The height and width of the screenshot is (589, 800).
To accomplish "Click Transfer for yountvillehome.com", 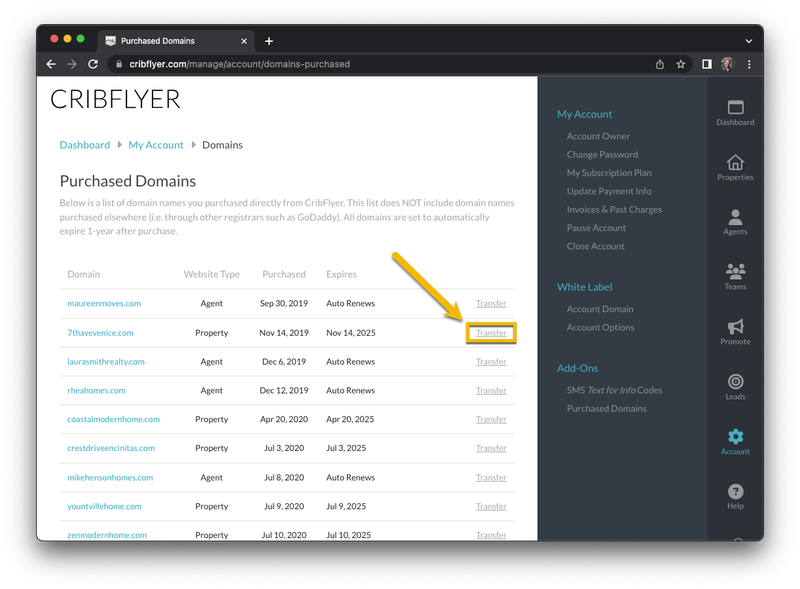I will (491, 506).
